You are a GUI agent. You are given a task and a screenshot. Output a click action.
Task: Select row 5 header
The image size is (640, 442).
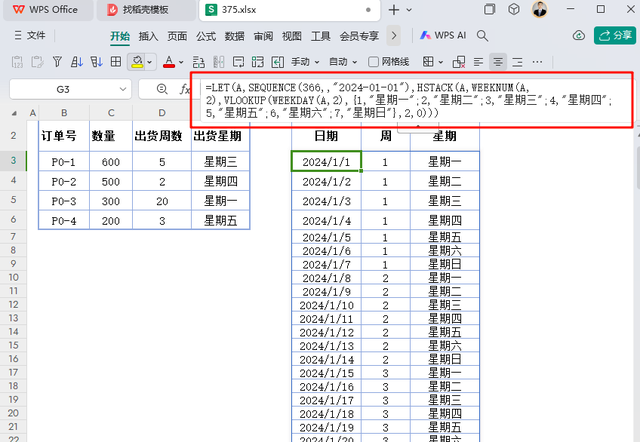(x=13, y=200)
